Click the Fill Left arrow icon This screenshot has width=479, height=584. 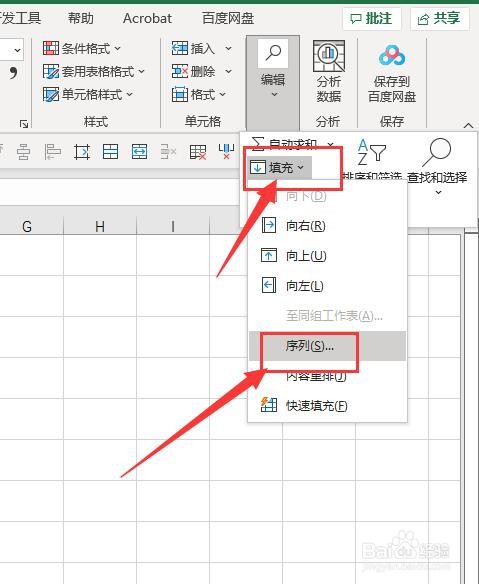(269, 286)
